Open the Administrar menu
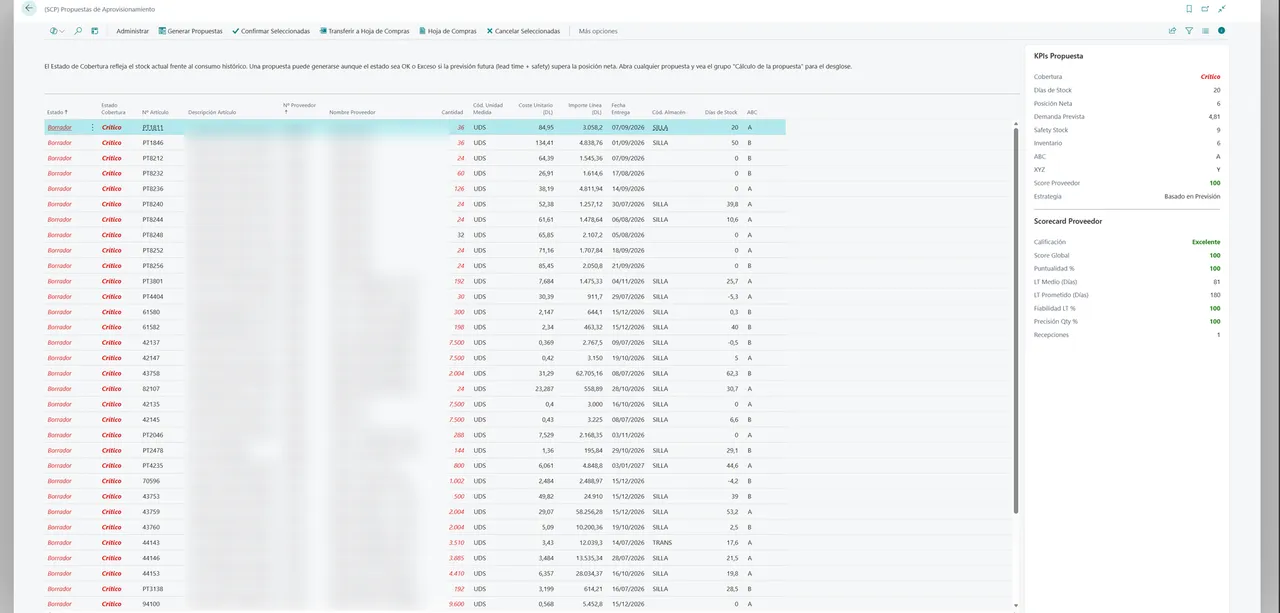Viewport: 1280px width, 613px height. click(x=132, y=31)
